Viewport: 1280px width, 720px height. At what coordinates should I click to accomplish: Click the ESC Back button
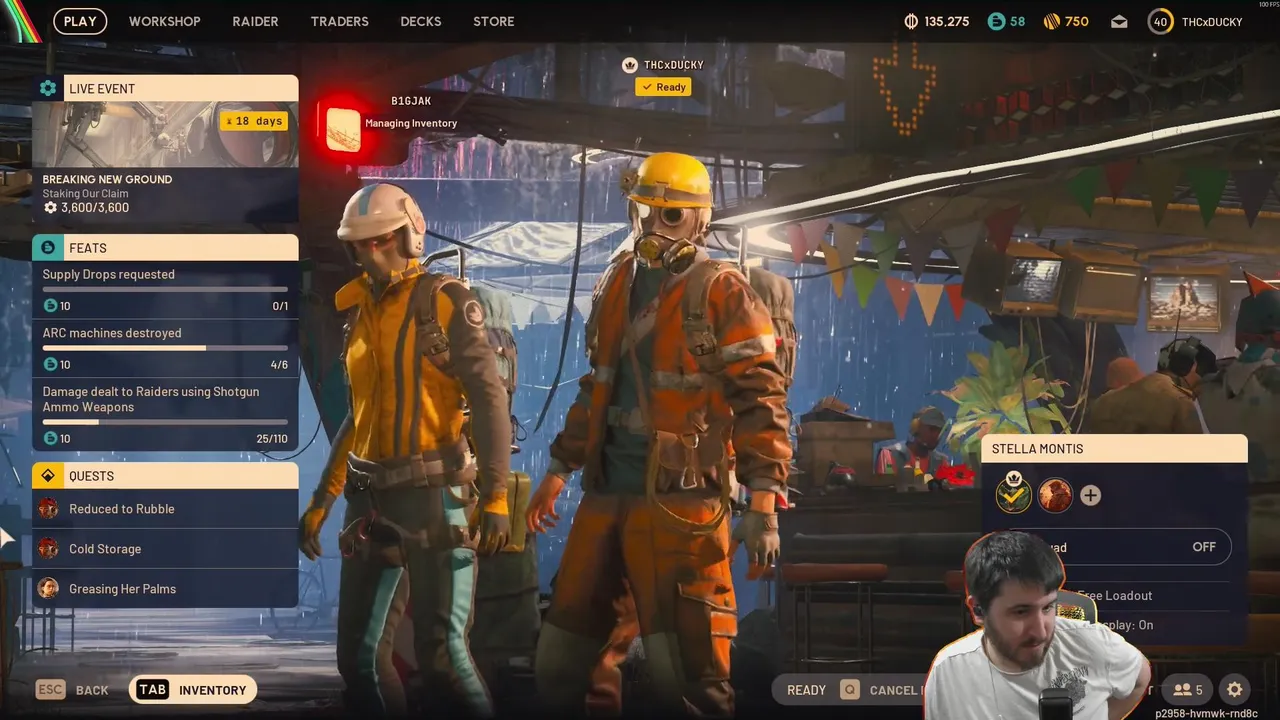(72, 690)
